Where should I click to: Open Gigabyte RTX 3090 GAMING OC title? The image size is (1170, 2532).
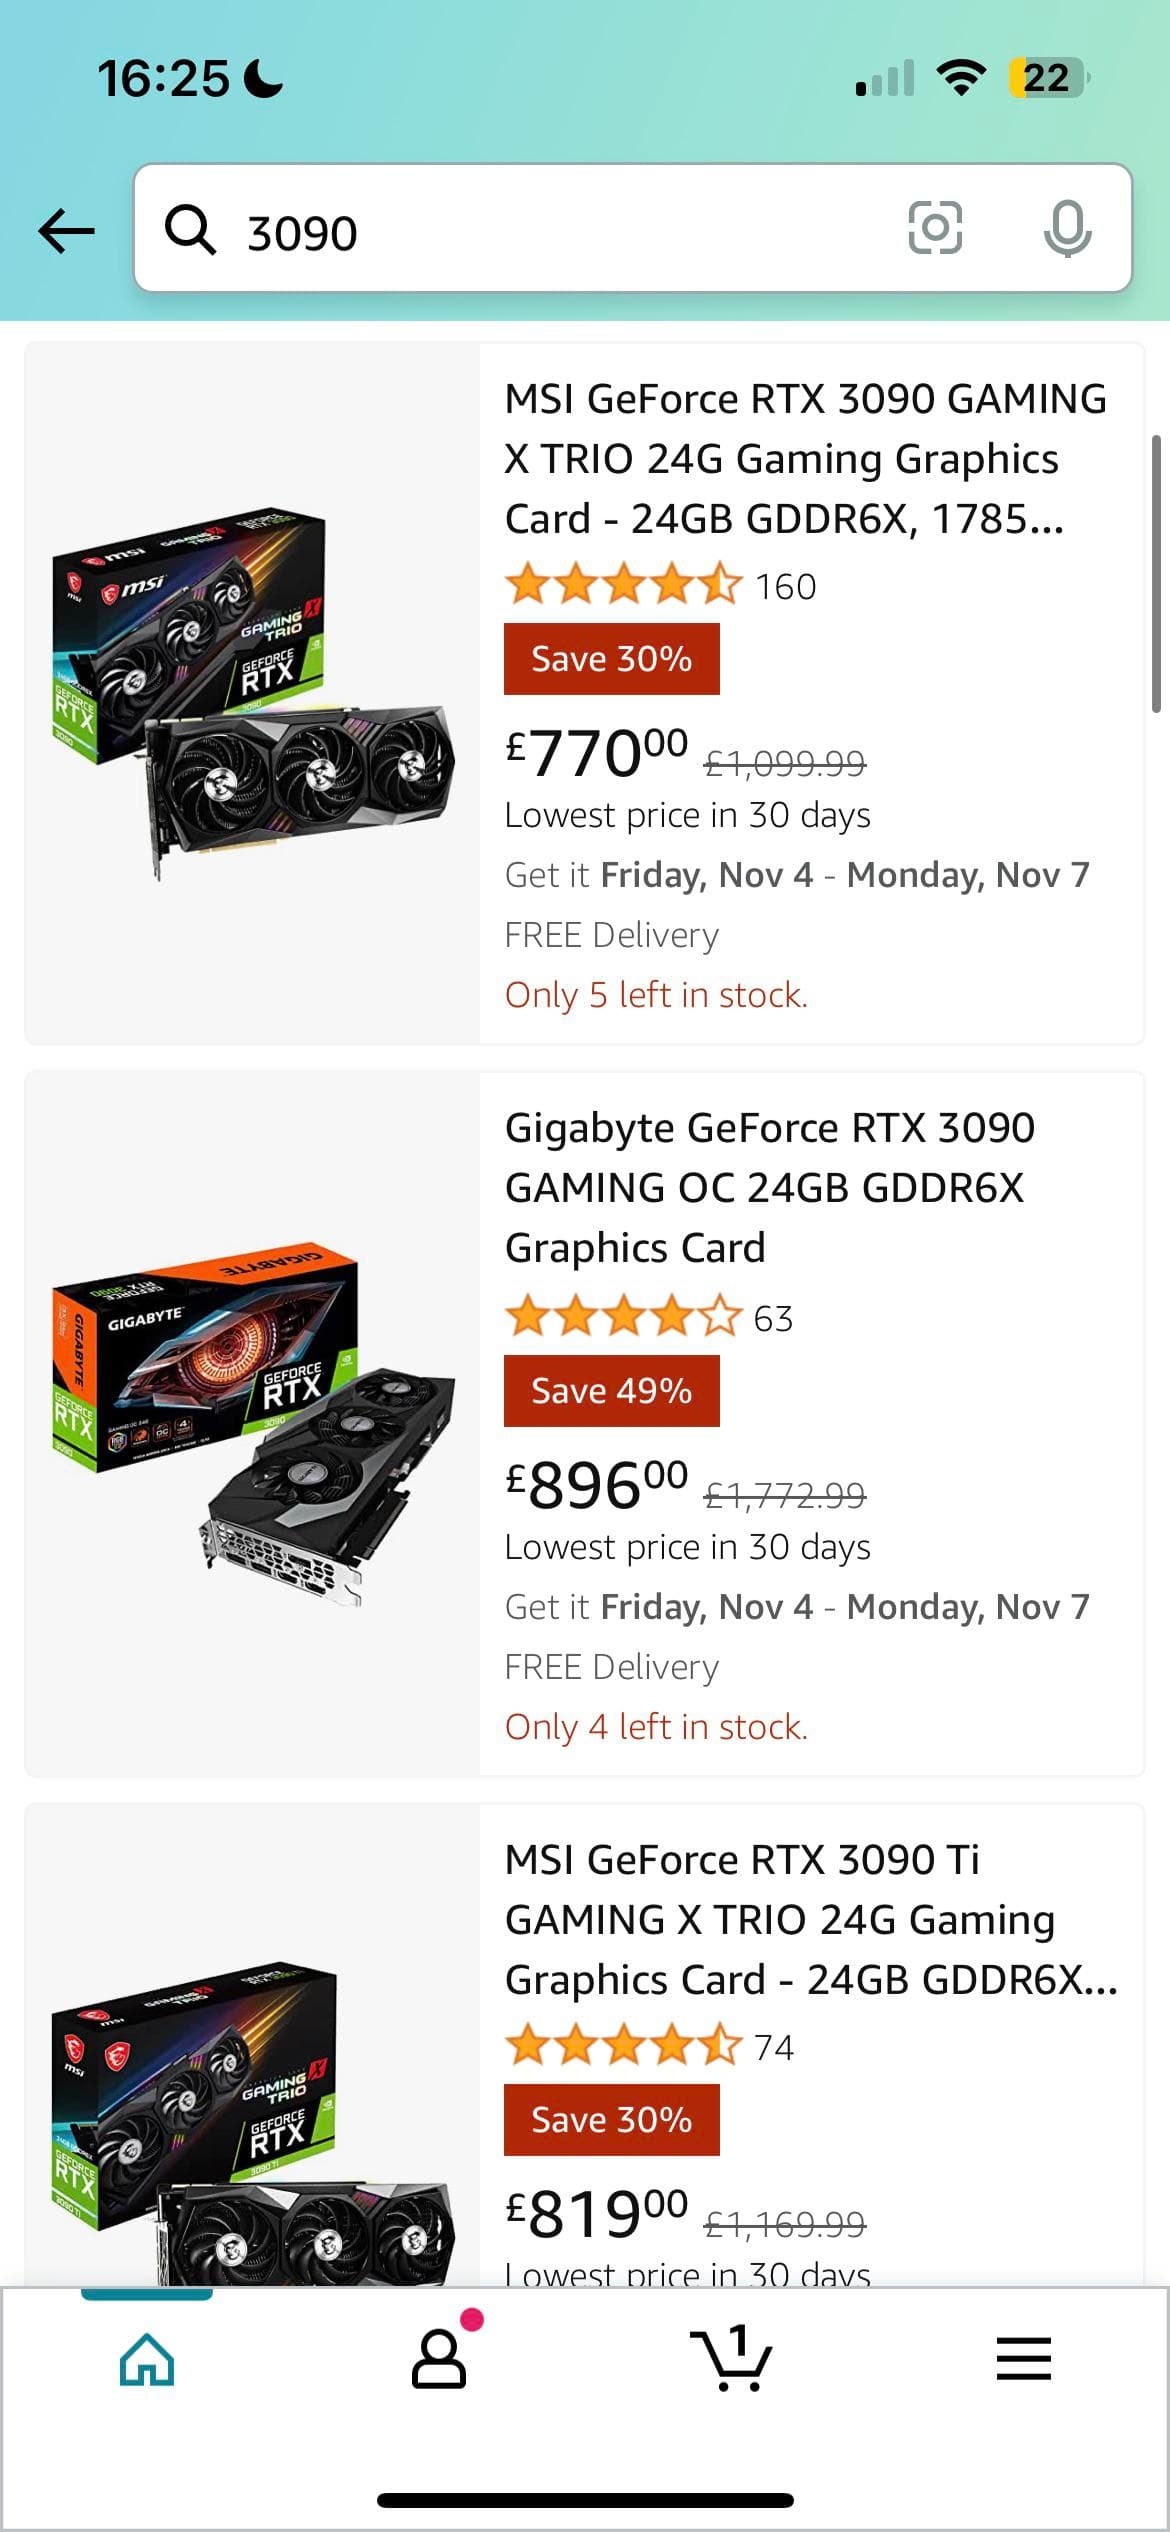(x=770, y=1188)
